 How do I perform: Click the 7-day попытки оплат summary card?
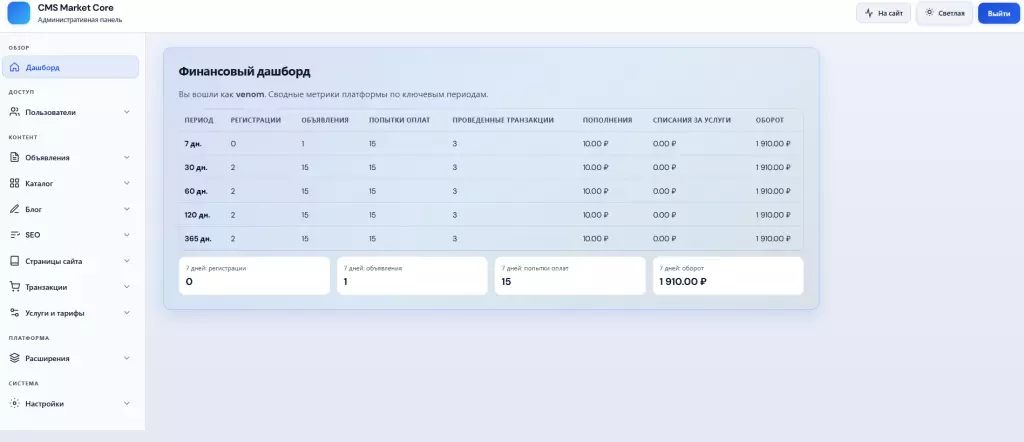[569, 276]
